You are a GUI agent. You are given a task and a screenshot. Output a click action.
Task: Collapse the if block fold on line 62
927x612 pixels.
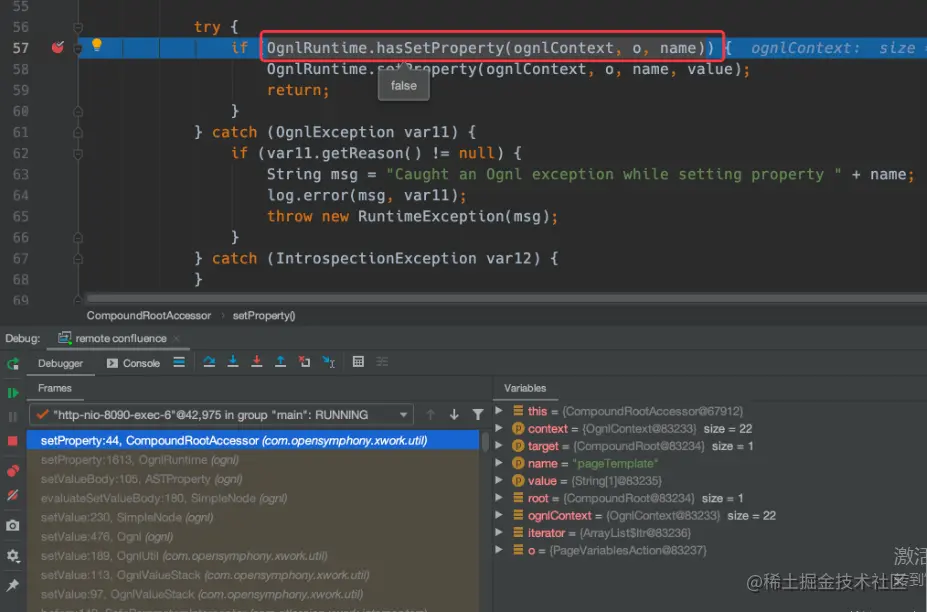click(77, 154)
